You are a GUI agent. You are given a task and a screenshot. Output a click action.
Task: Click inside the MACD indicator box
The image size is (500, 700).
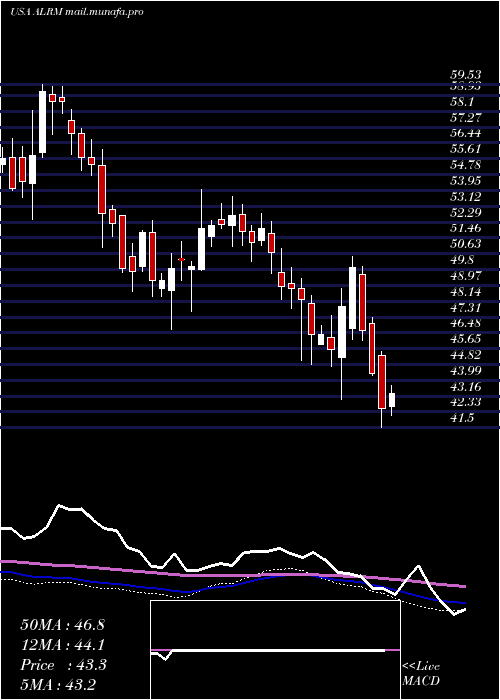pos(275,650)
